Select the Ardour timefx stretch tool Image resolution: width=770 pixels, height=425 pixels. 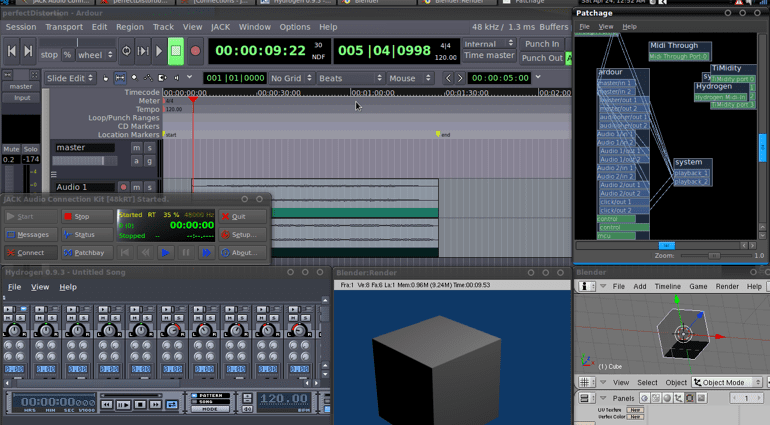pyautogui.click(x=162, y=78)
